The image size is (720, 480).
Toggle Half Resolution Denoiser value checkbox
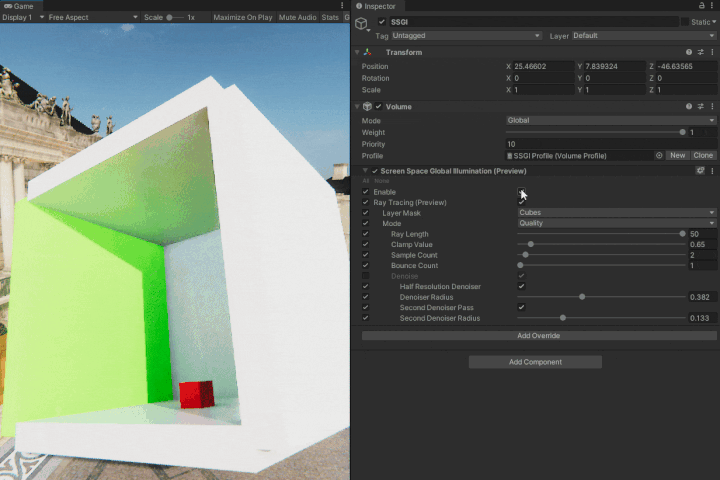click(521, 286)
